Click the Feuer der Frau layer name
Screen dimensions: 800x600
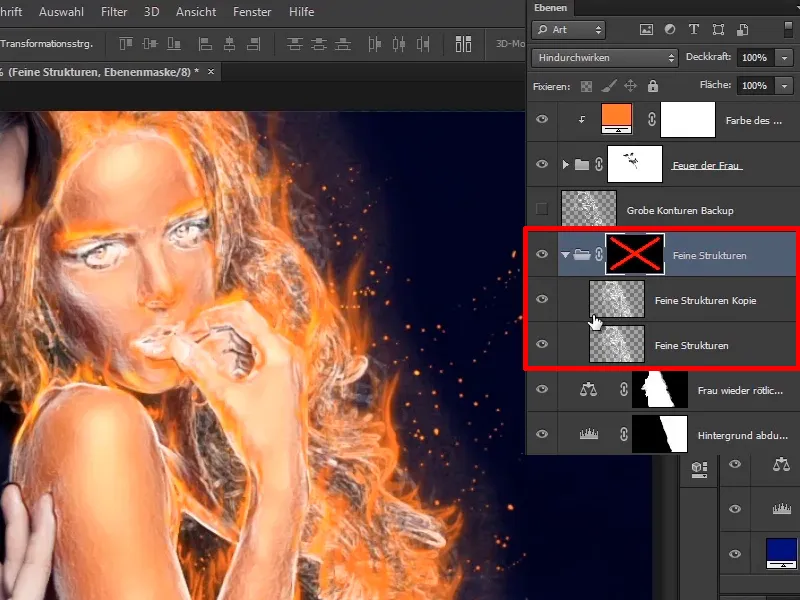[707, 165]
